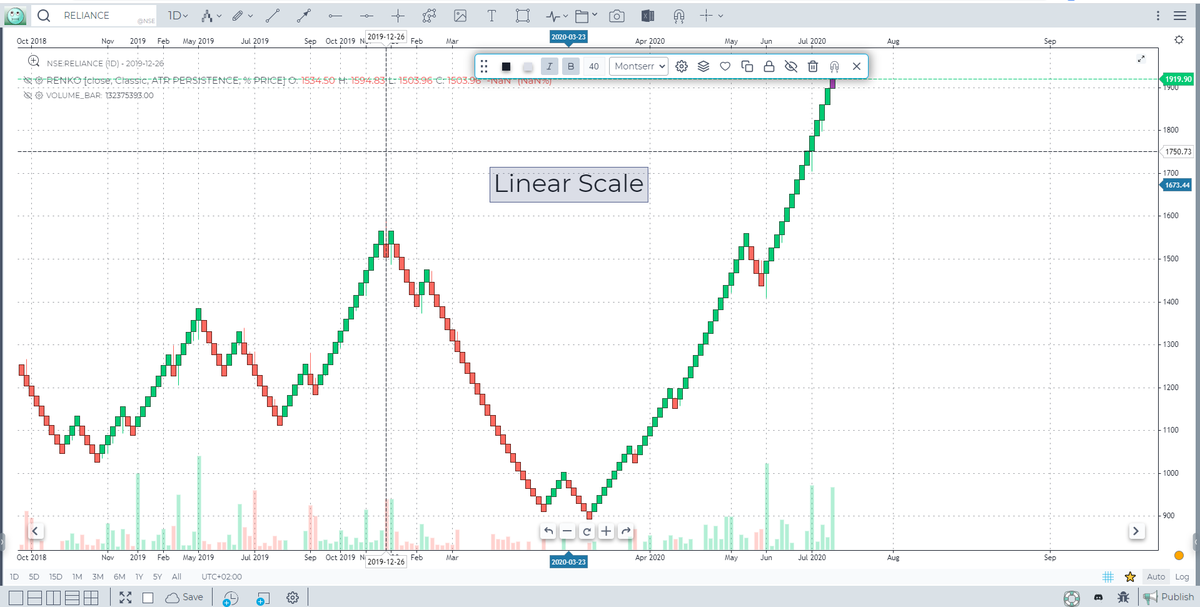Viewport: 1200px width, 607px height.
Task: Close the floating drawing toolbar
Action: (x=857, y=66)
